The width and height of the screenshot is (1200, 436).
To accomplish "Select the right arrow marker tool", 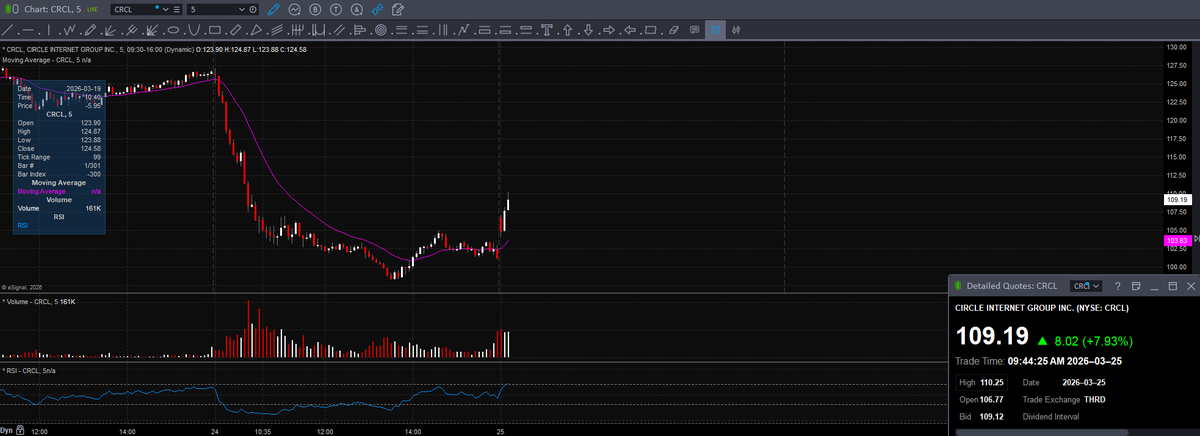I will [x=609, y=30].
